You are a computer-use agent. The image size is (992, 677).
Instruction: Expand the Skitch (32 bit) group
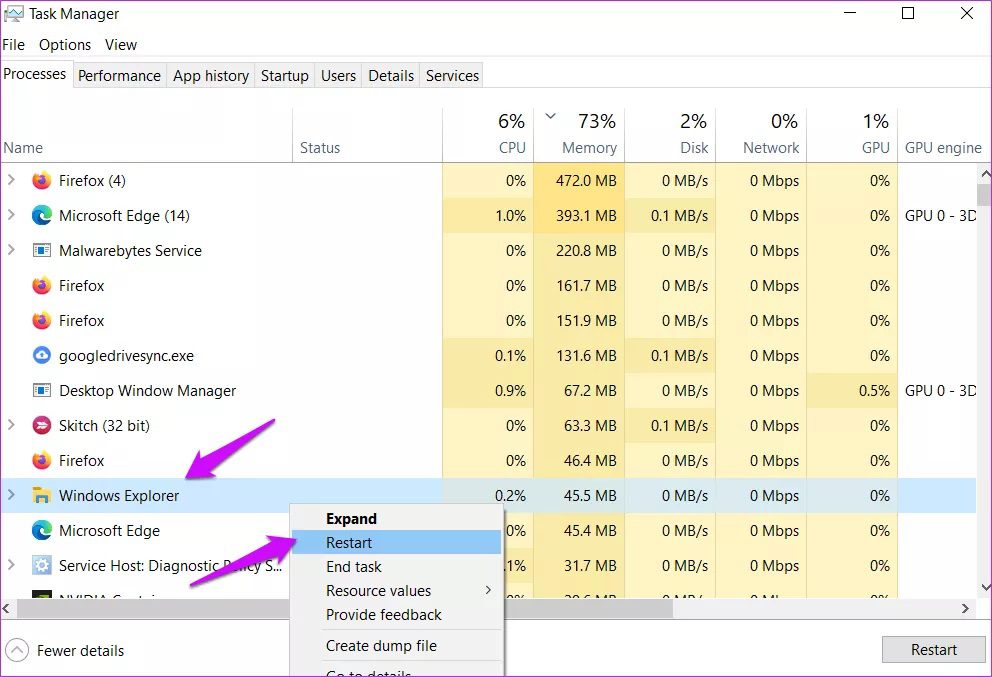point(11,425)
